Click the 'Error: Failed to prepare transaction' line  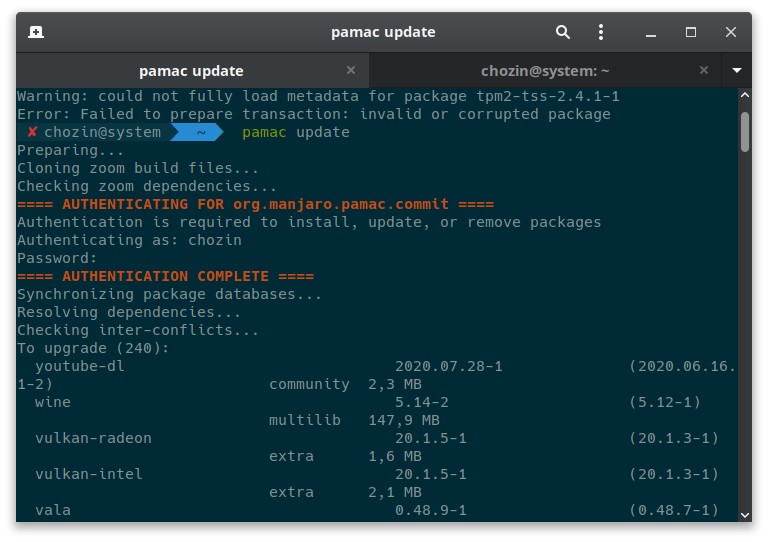[314, 115]
